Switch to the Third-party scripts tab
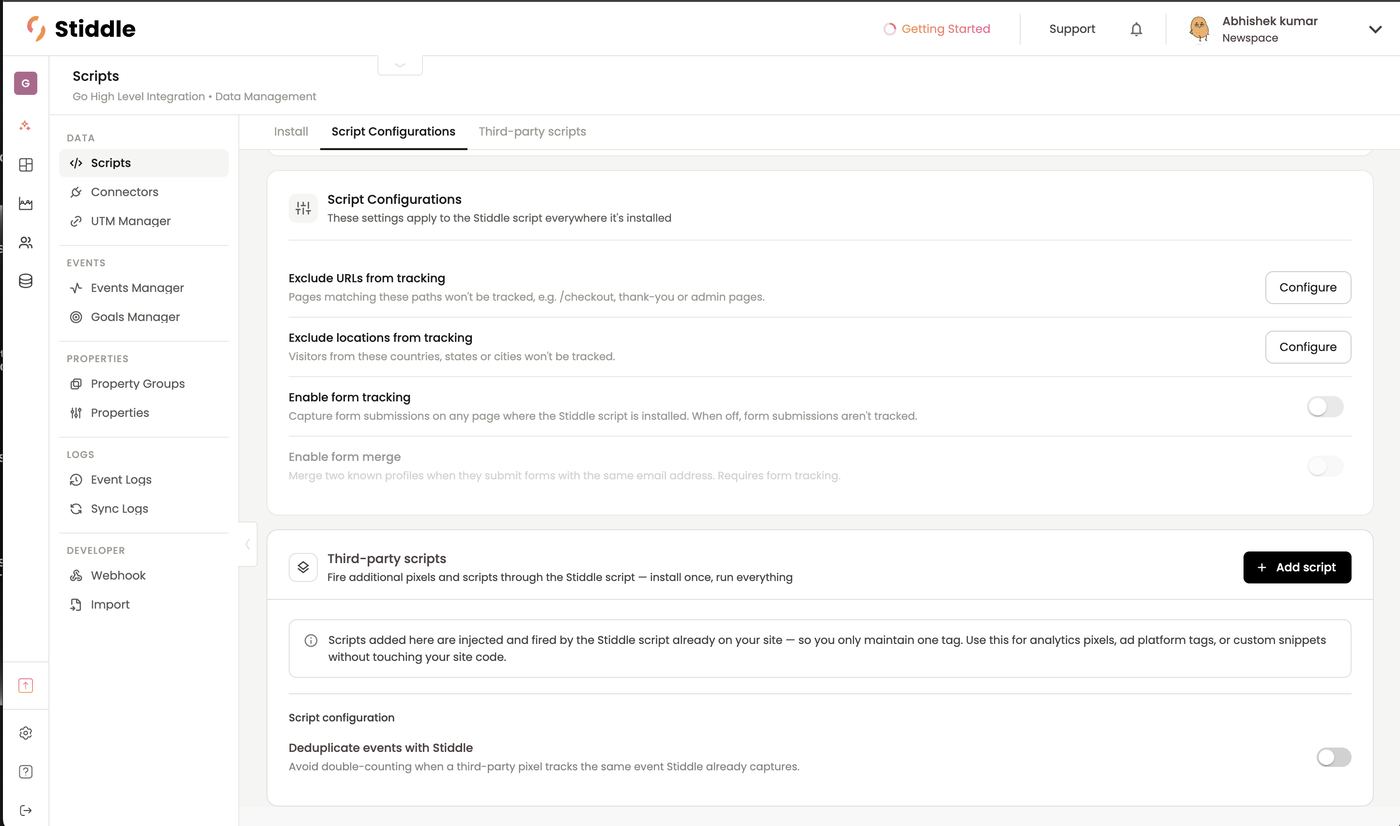This screenshot has height=826, width=1400. pos(532,132)
